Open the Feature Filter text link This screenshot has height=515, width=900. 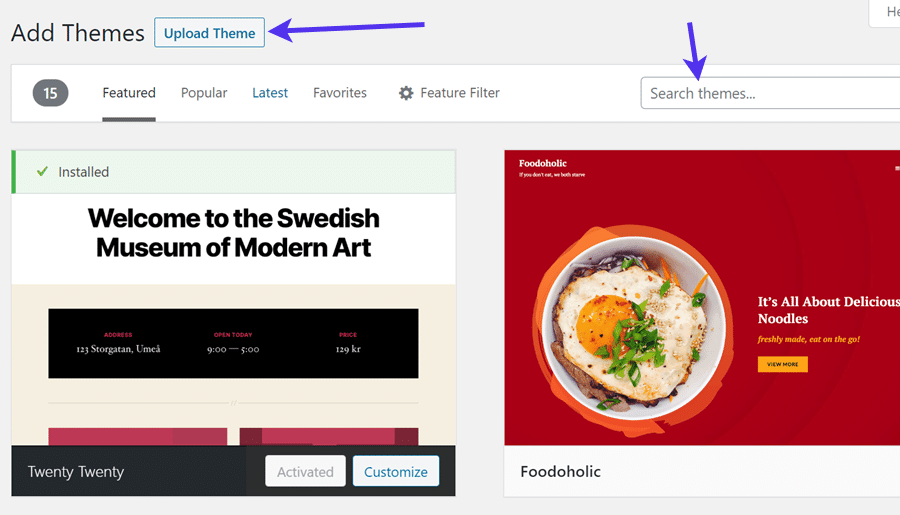(460, 93)
